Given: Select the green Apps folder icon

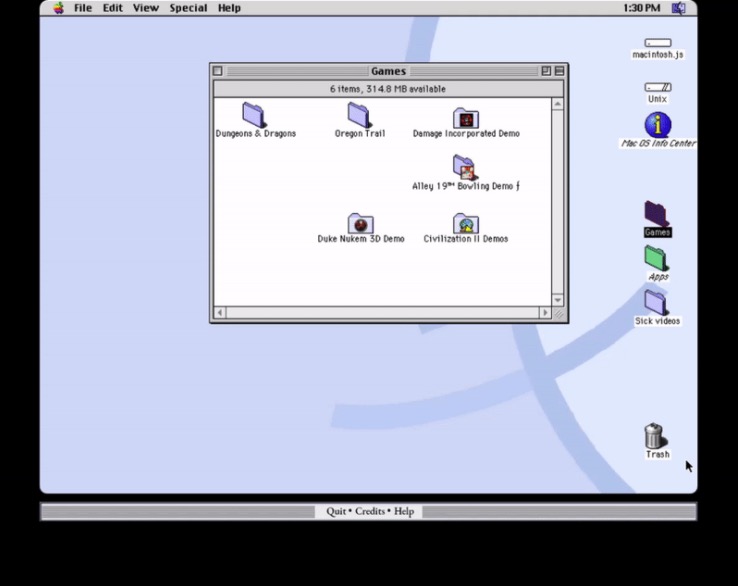Looking at the screenshot, I should pyautogui.click(x=657, y=258).
